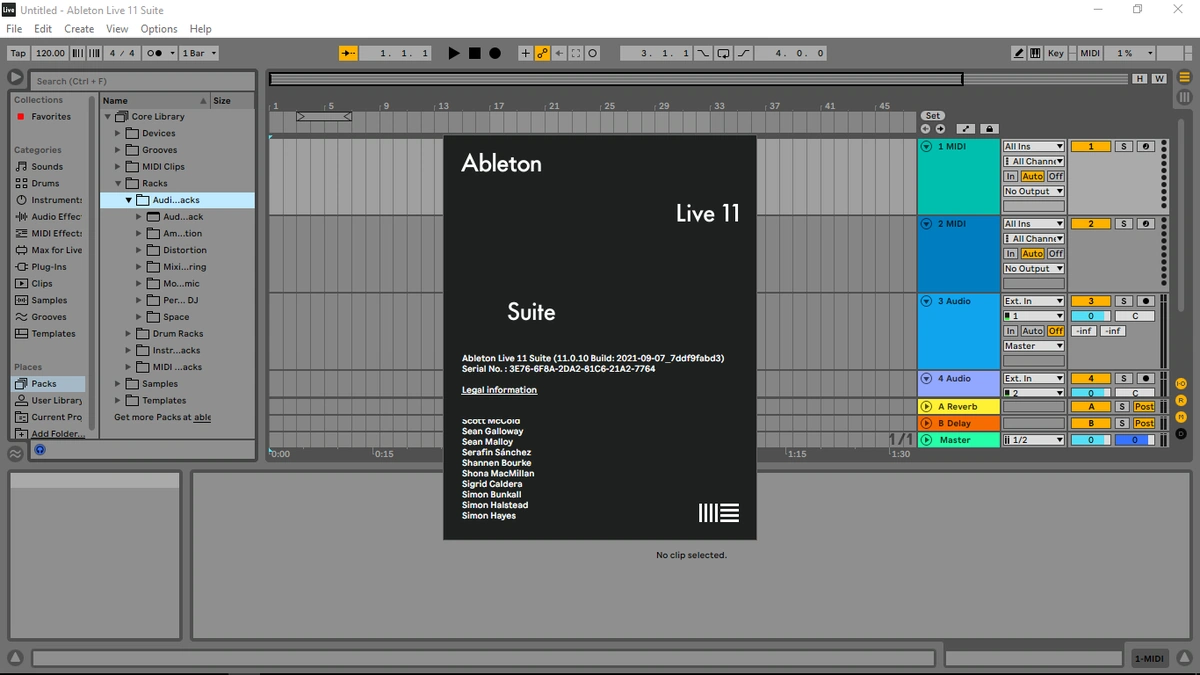This screenshot has height=675, width=1200.
Task: Toggle the Loop switch
Action: (724, 53)
